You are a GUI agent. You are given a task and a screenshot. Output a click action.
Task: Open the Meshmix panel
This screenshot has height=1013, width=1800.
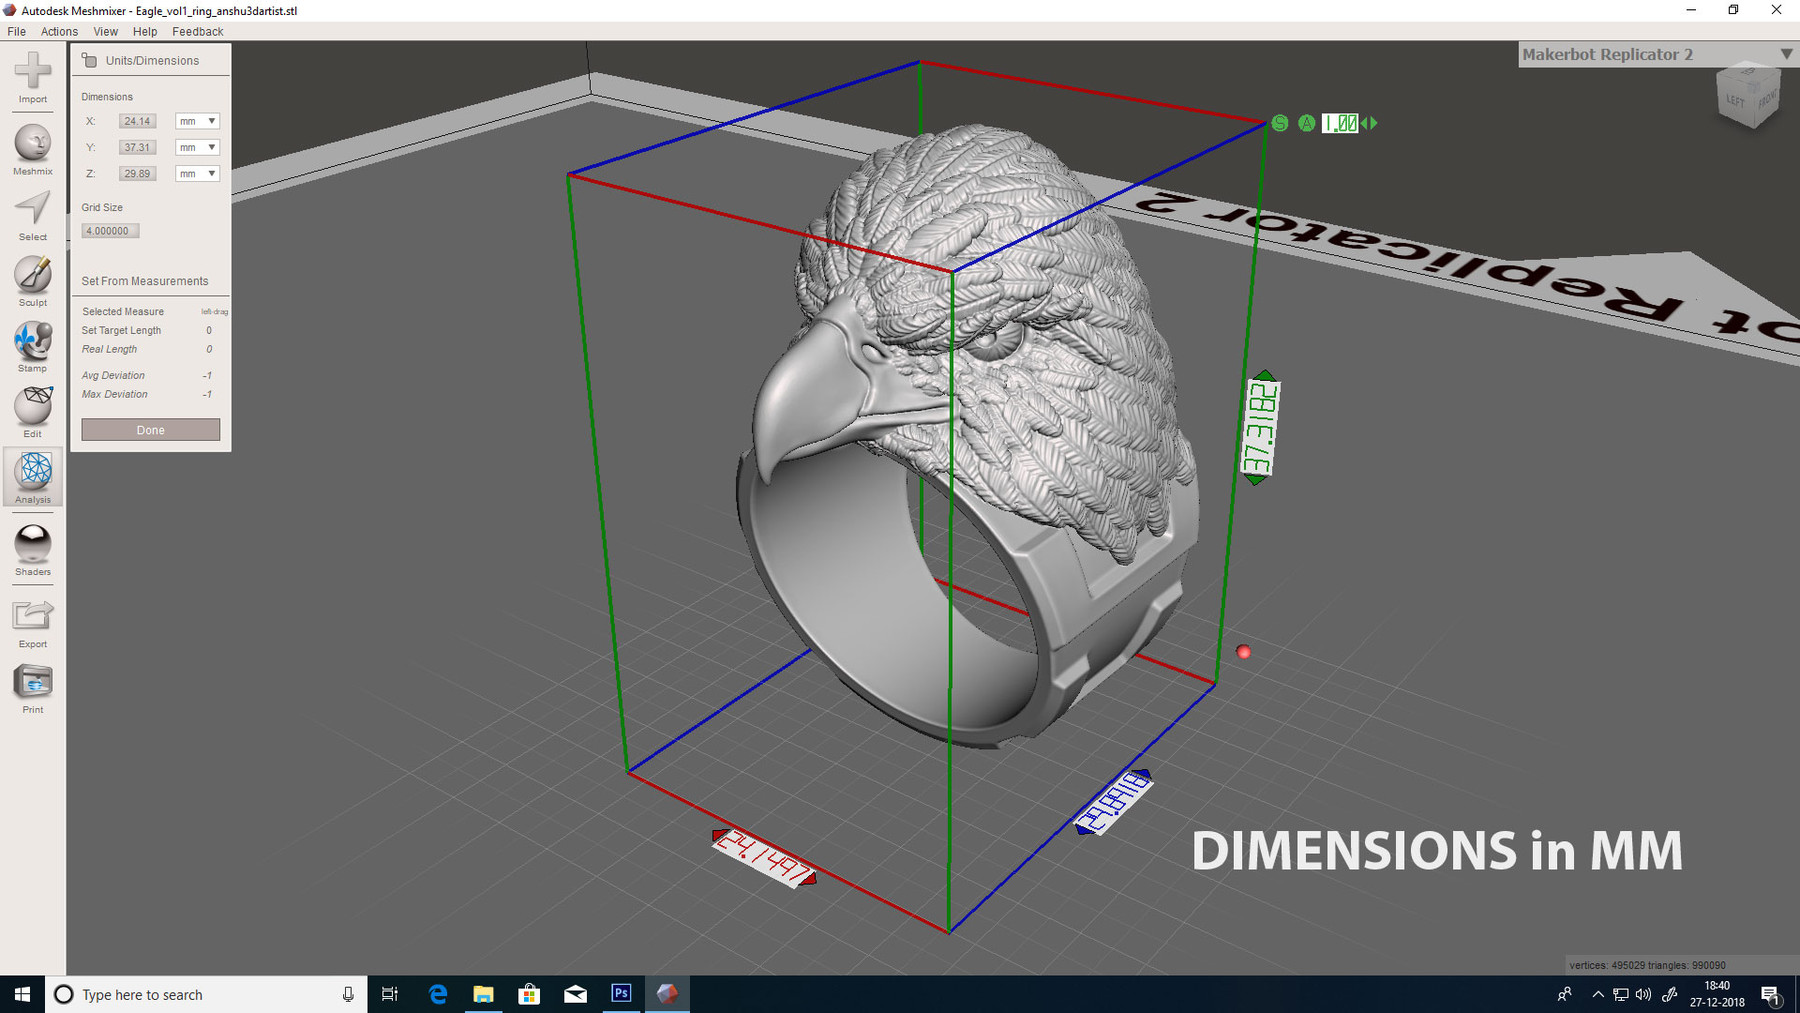pos(32,145)
